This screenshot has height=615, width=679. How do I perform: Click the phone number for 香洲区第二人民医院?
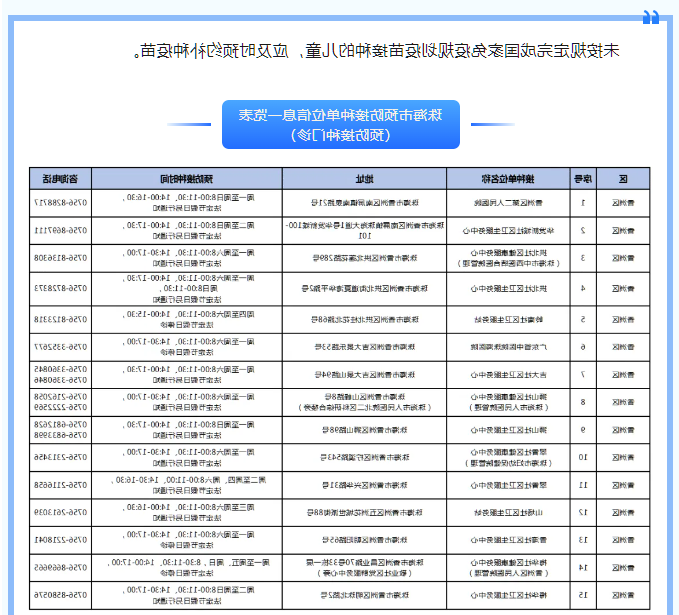click(x=60, y=203)
